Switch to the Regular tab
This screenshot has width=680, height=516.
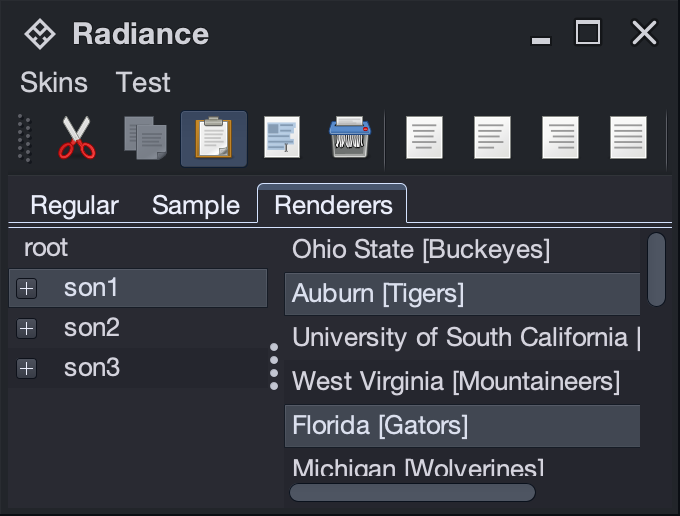point(74,205)
